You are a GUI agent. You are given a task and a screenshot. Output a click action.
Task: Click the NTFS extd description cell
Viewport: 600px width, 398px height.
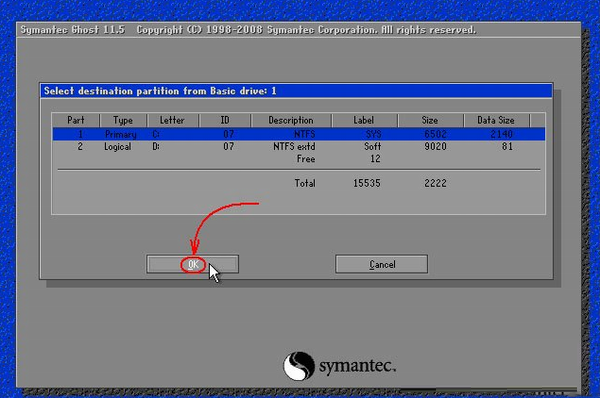pos(294,147)
